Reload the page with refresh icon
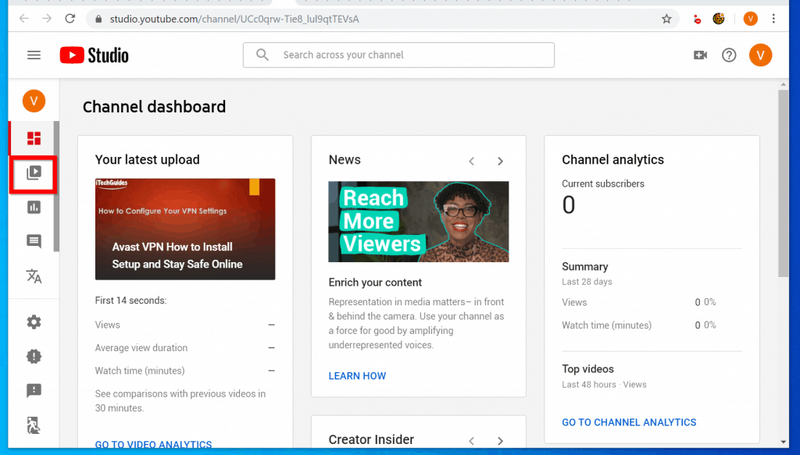800x455 pixels. [x=70, y=19]
